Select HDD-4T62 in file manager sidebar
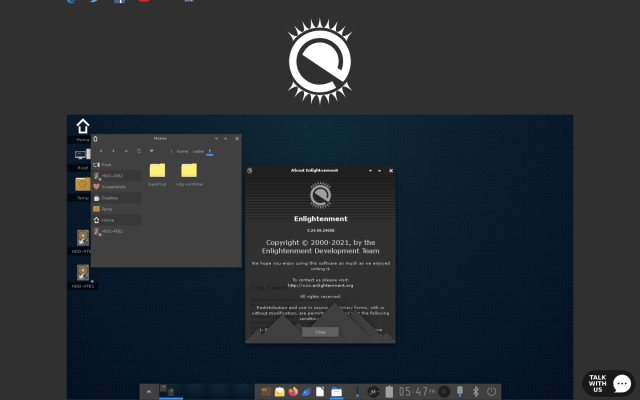The height and width of the screenshot is (400, 640). tap(117, 176)
